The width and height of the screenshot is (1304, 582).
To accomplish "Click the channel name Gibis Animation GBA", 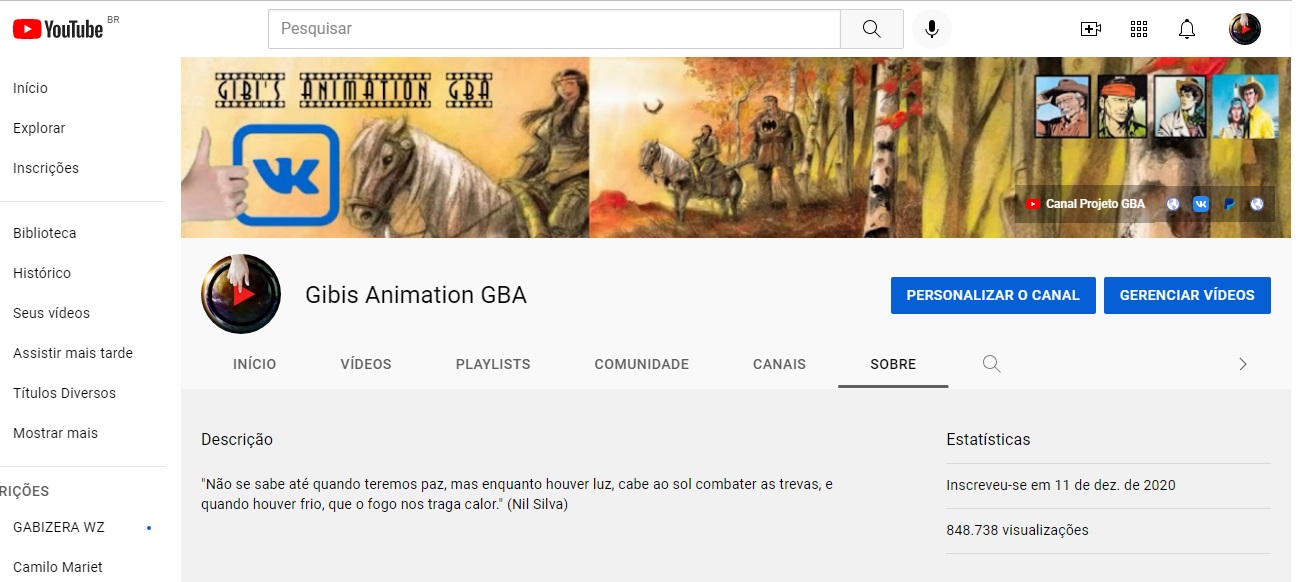I will pos(416,295).
